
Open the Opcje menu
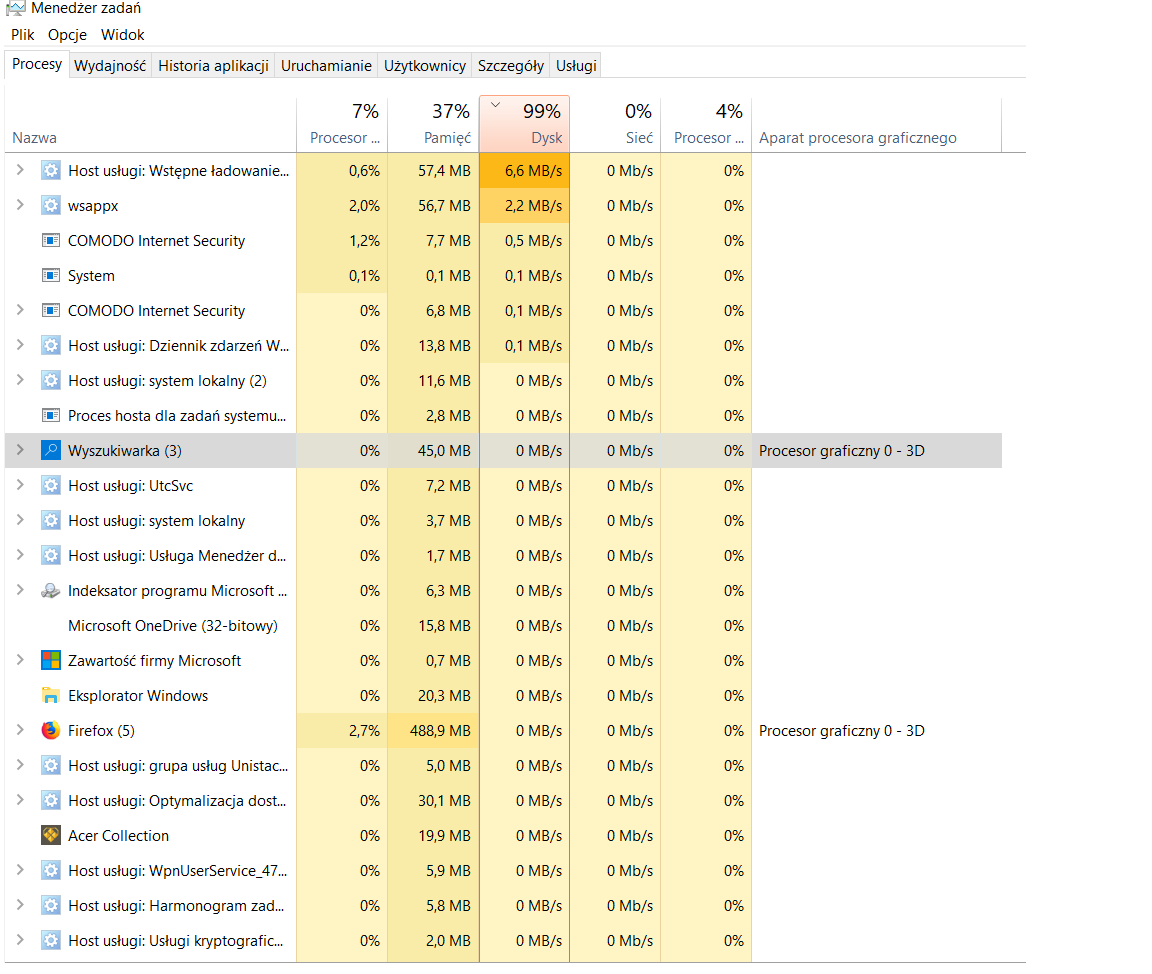(x=68, y=35)
